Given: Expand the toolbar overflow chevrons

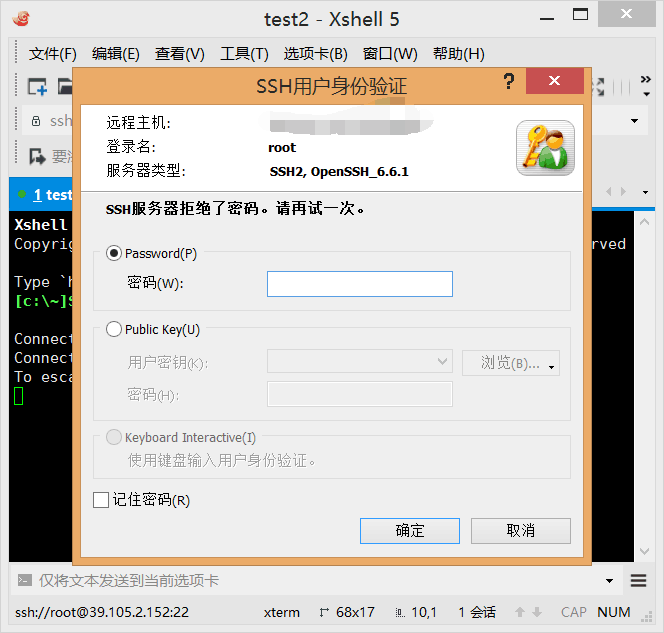Looking at the screenshot, I should click(645, 79).
